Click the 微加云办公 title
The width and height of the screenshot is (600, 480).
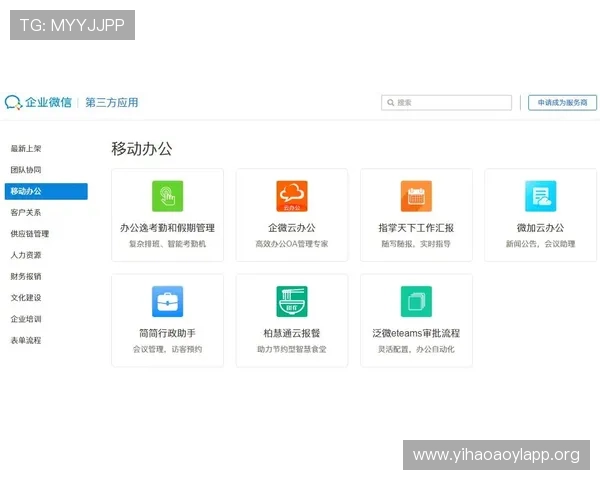540,228
